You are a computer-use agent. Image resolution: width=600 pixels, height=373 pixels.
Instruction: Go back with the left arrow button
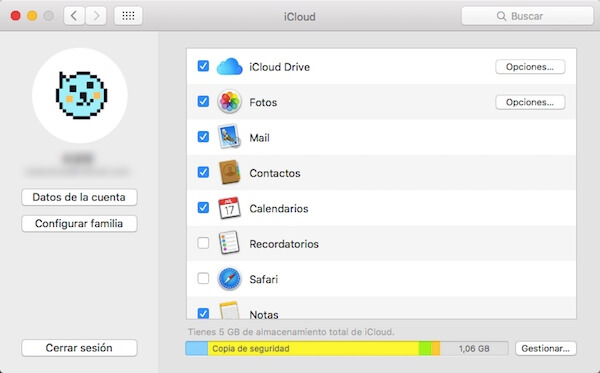click(x=74, y=16)
